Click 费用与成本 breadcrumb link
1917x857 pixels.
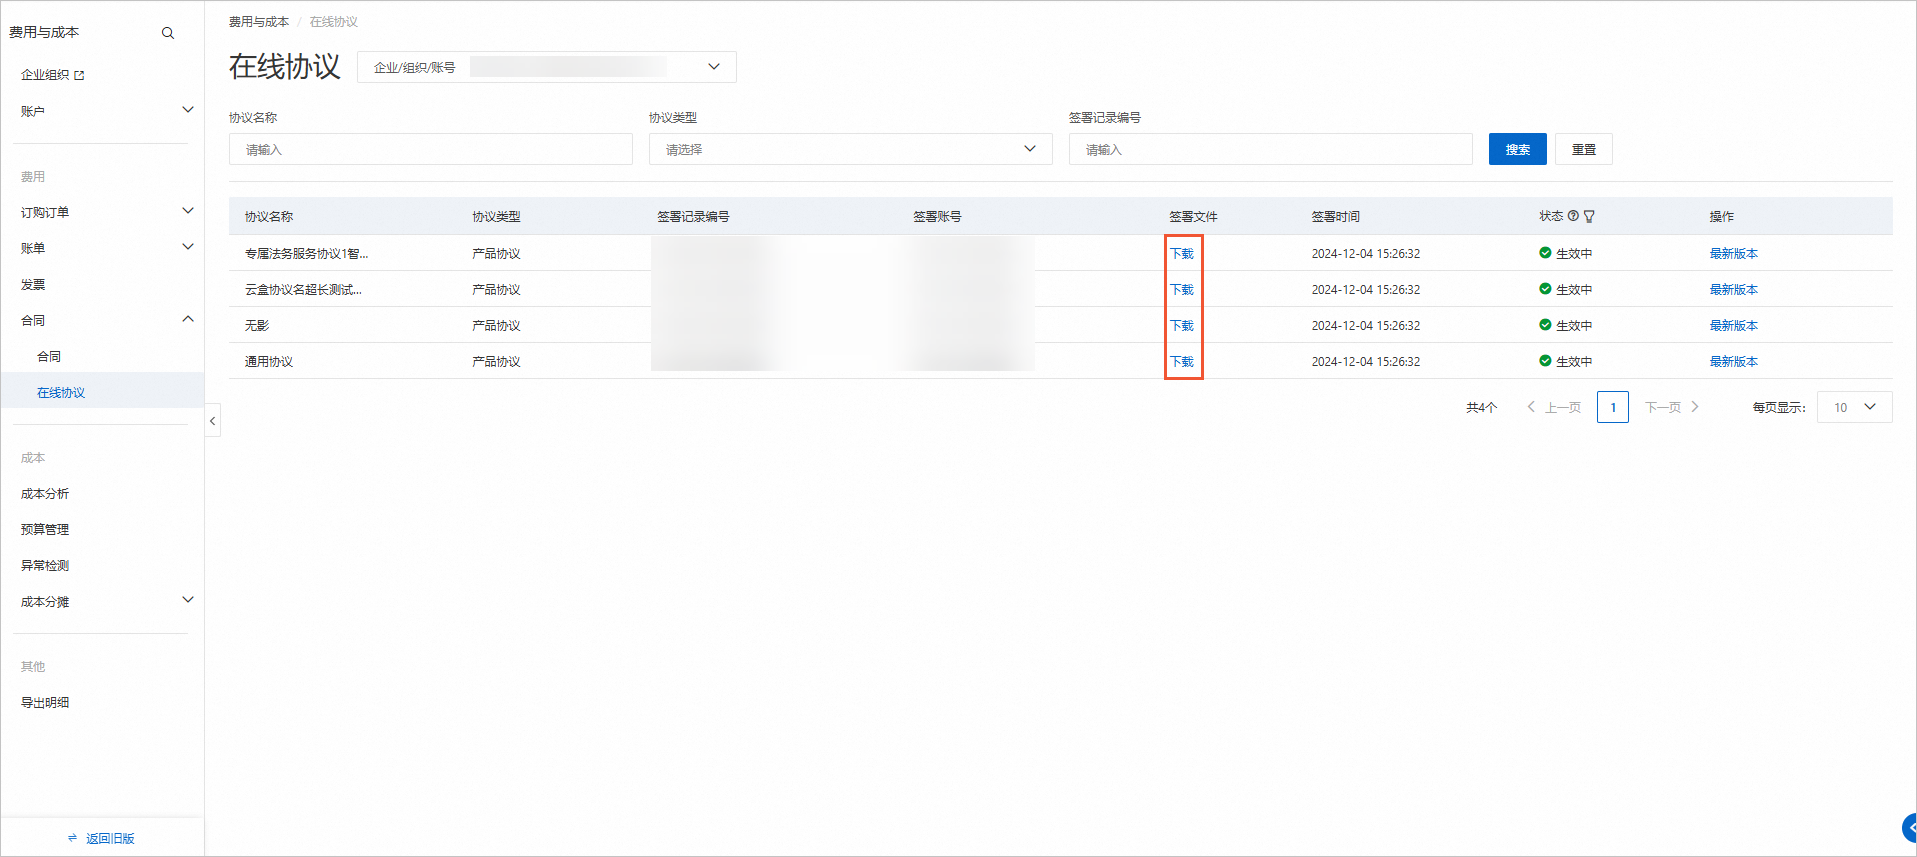click(x=259, y=22)
